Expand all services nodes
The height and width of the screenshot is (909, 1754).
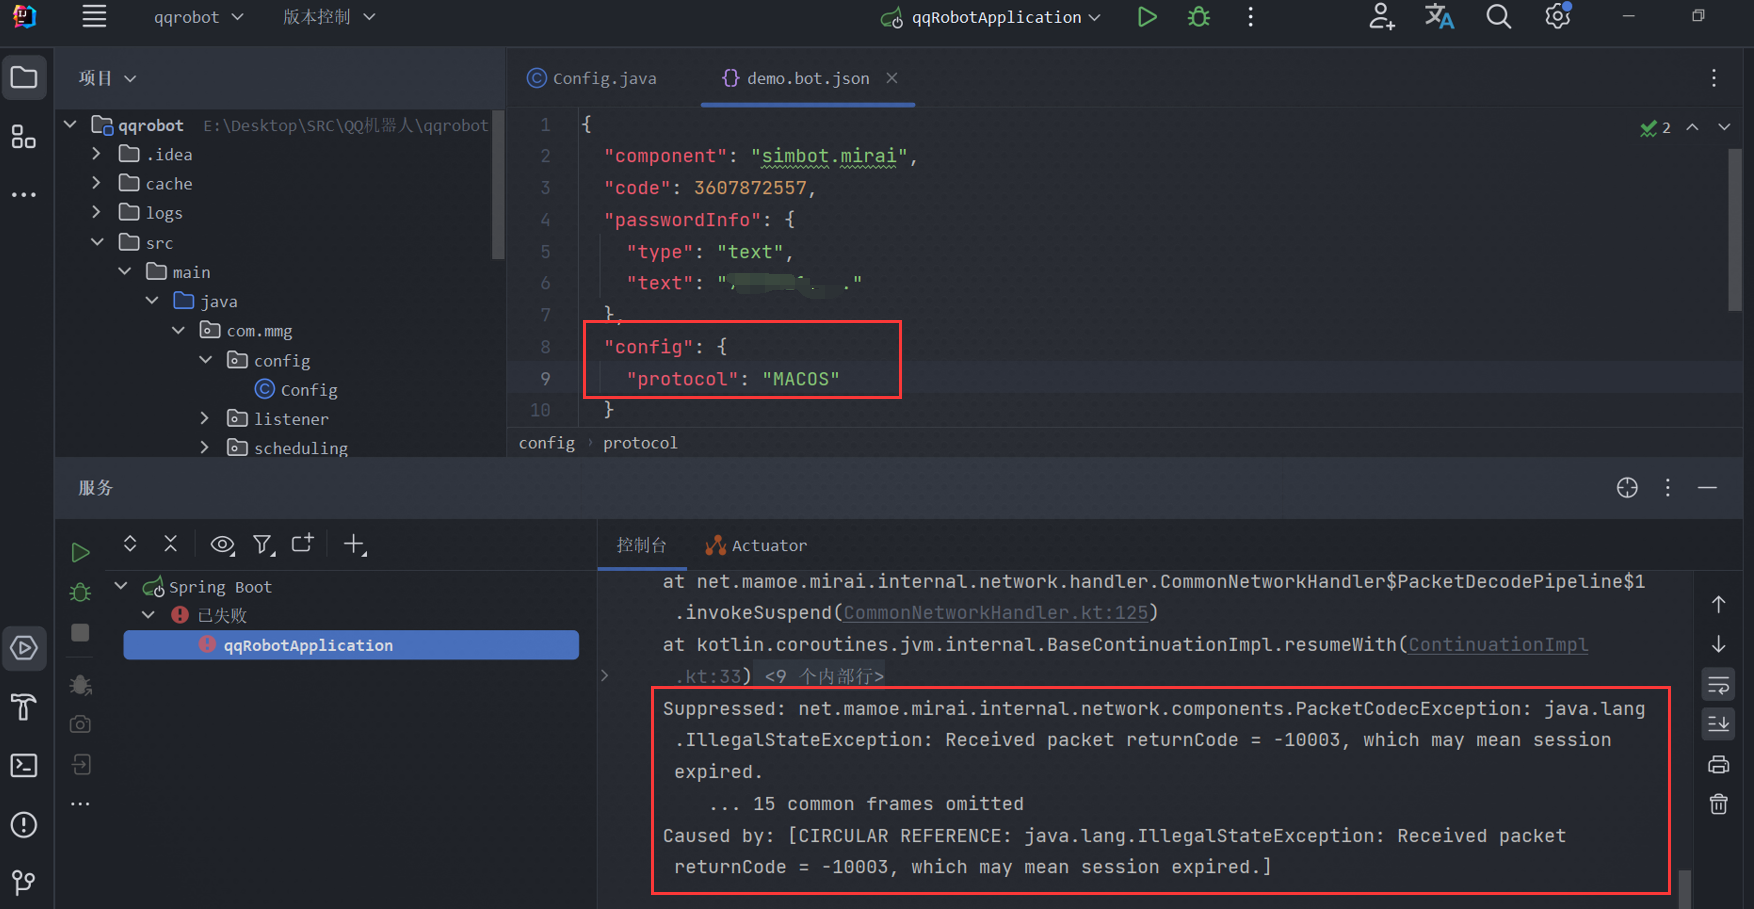pyautogui.click(x=130, y=543)
